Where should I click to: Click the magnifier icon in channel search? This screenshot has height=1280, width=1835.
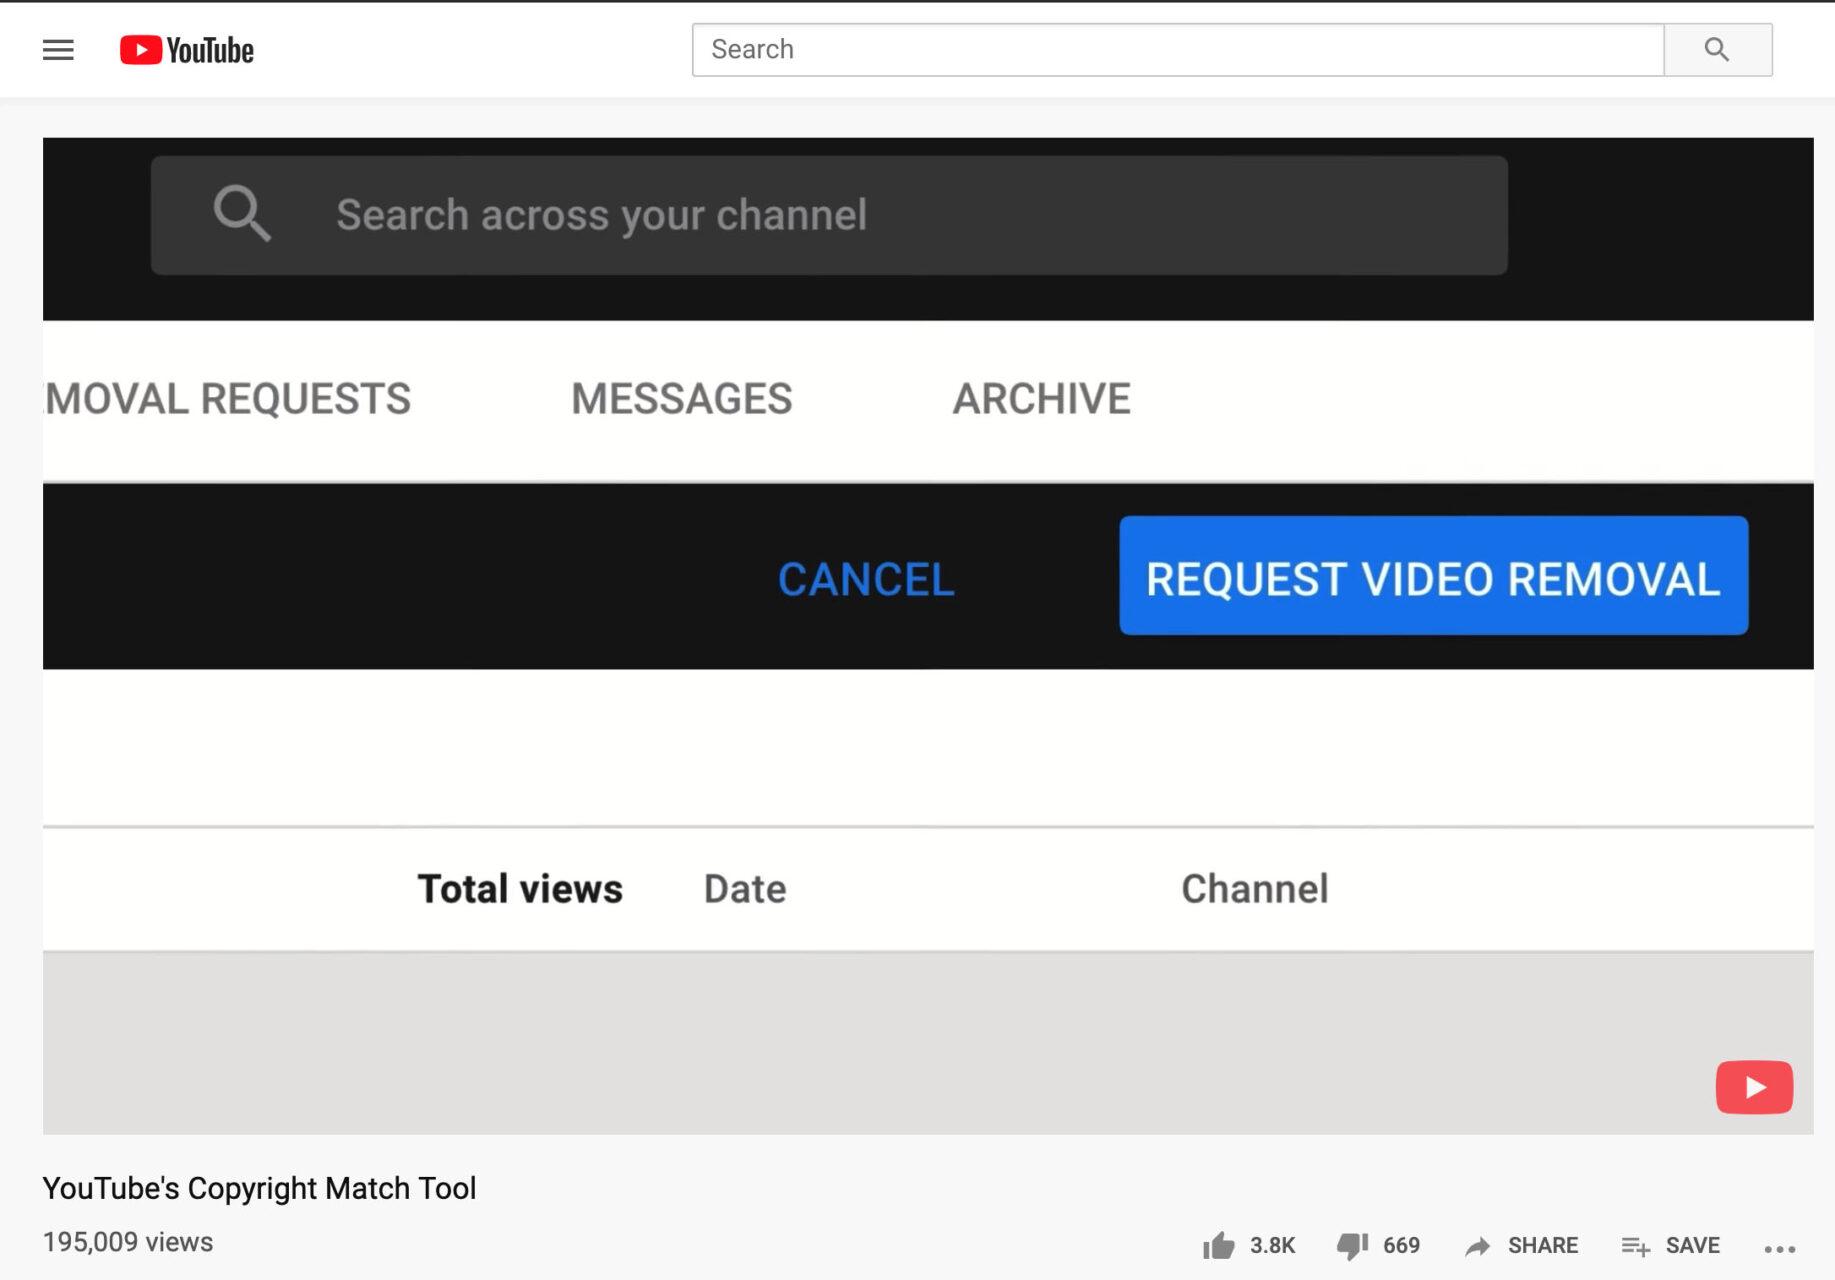242,213
